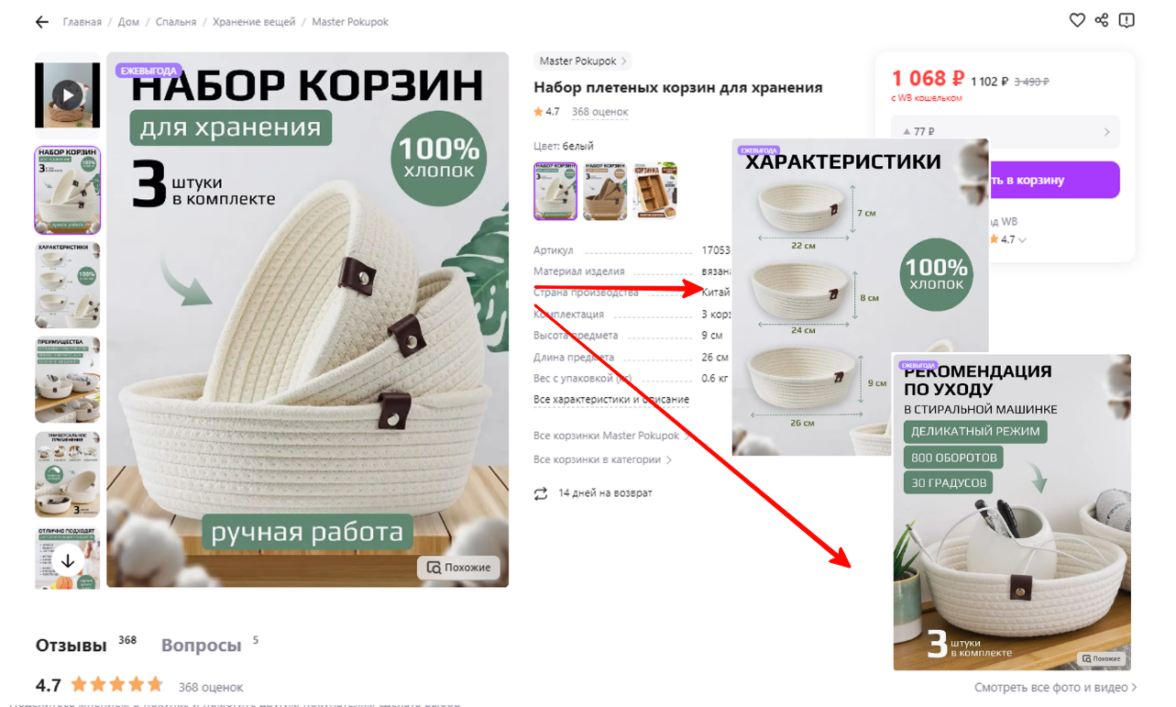Click the 14-day return arrows icon

(540, 493)
